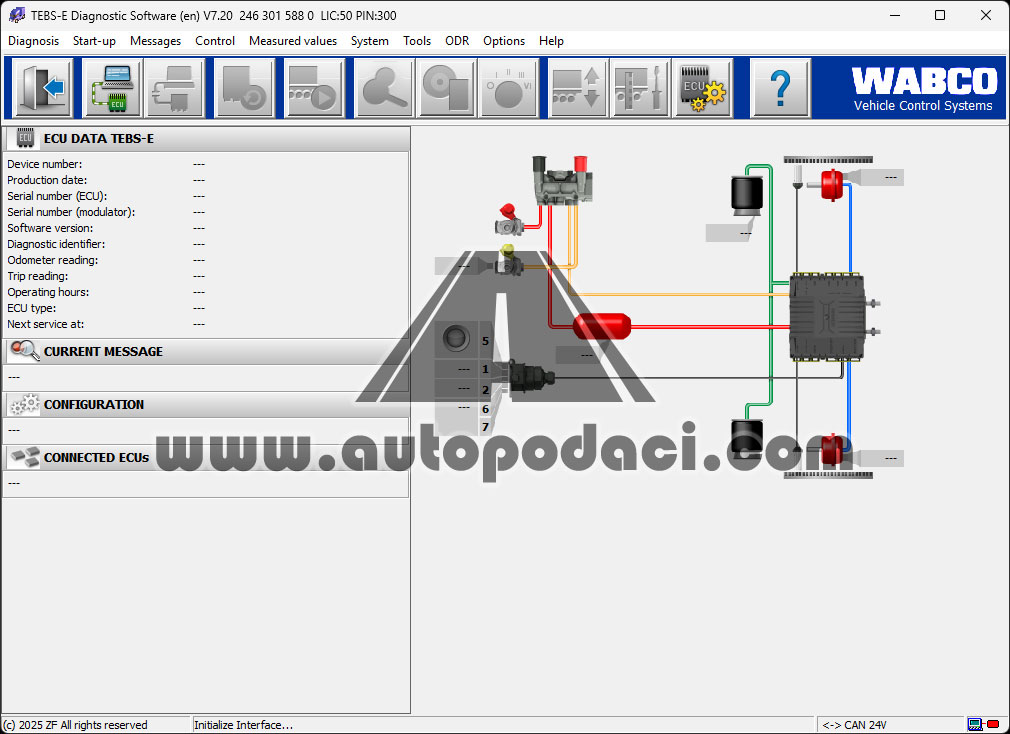Click the CURRENT MESSAGE section header

coord(206,352)
